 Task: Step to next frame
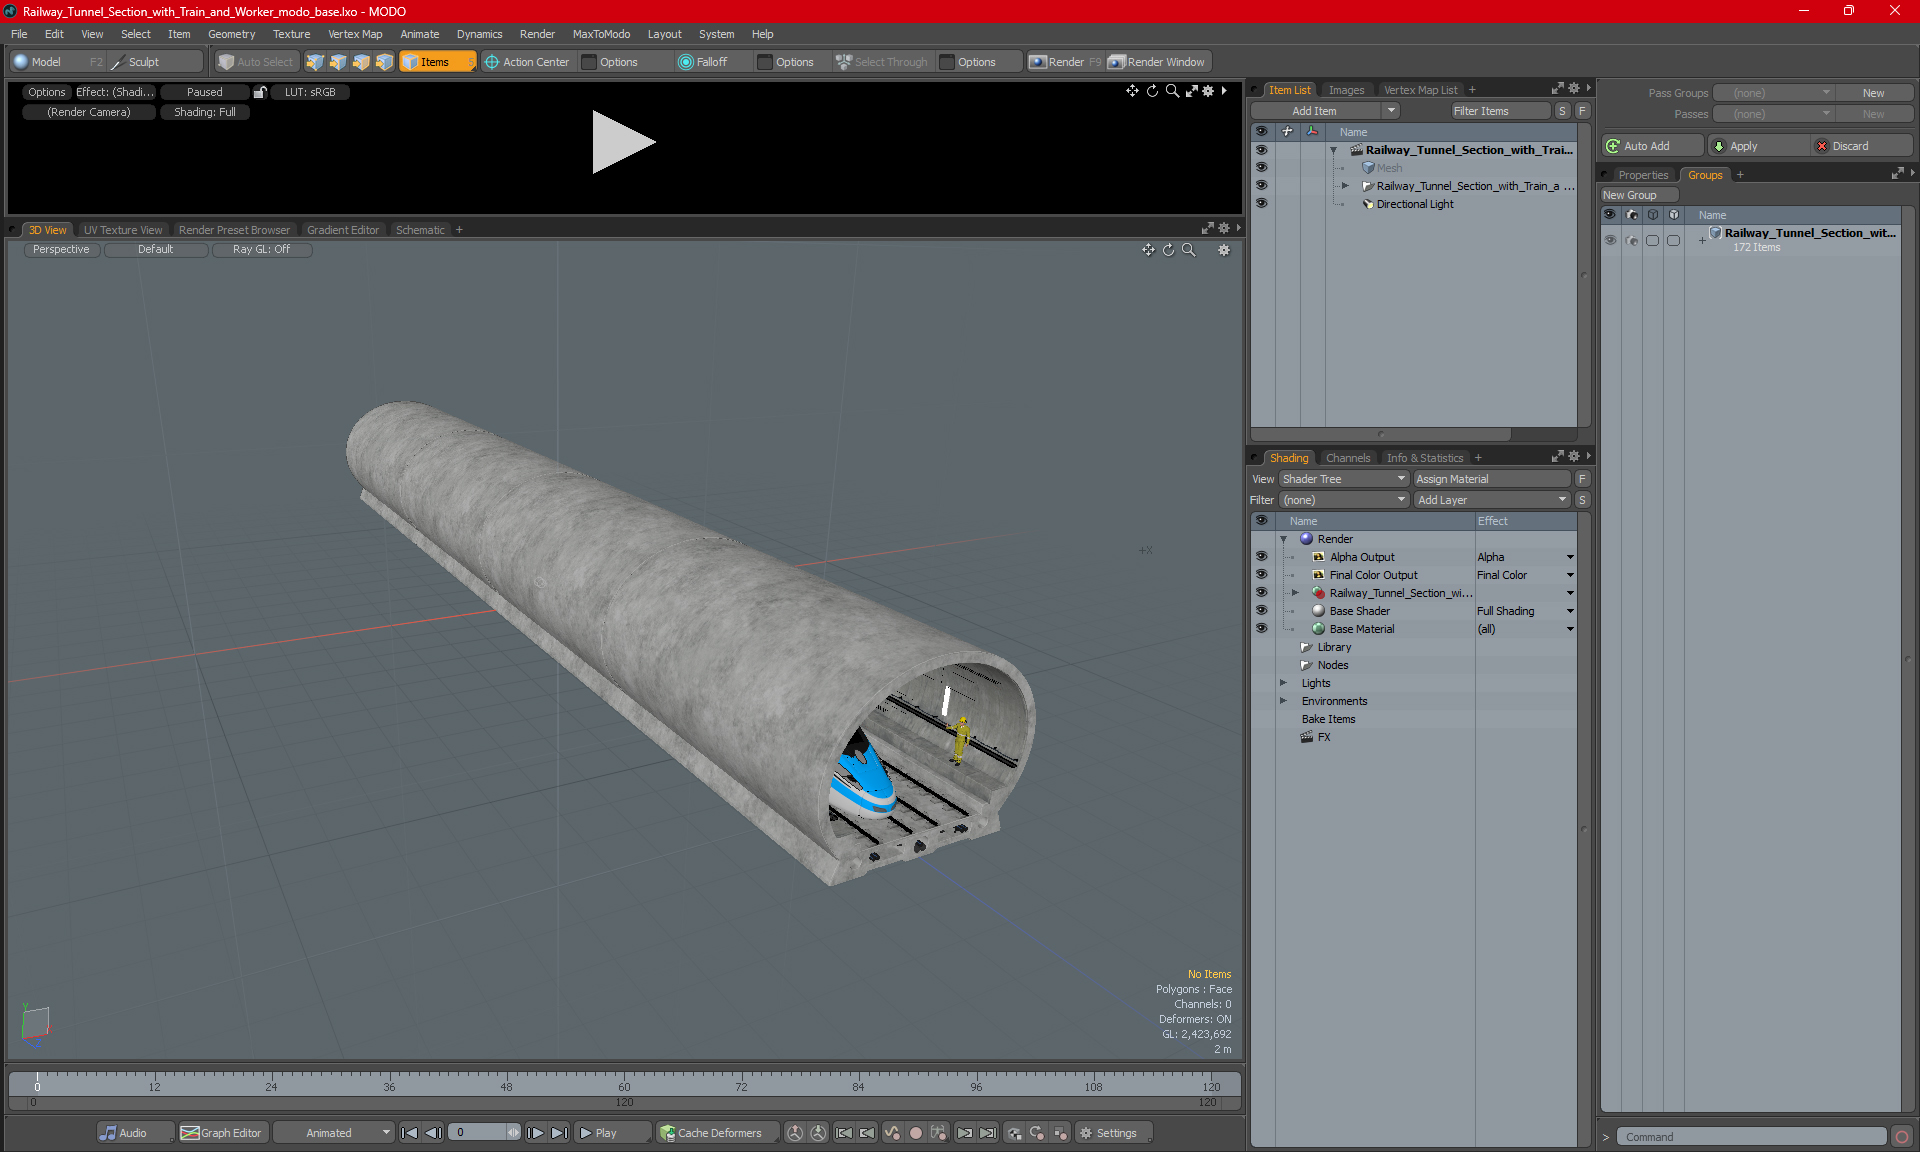click(536, 1133)
